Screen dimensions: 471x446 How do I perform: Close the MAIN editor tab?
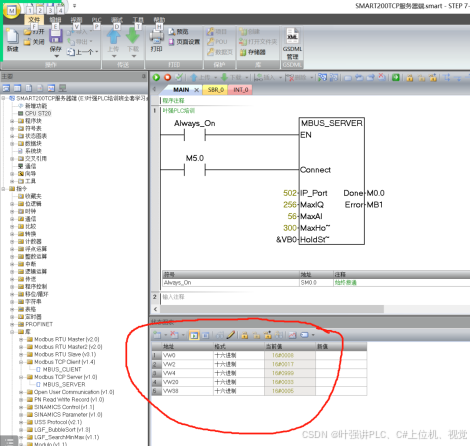[x=197, y=90]
